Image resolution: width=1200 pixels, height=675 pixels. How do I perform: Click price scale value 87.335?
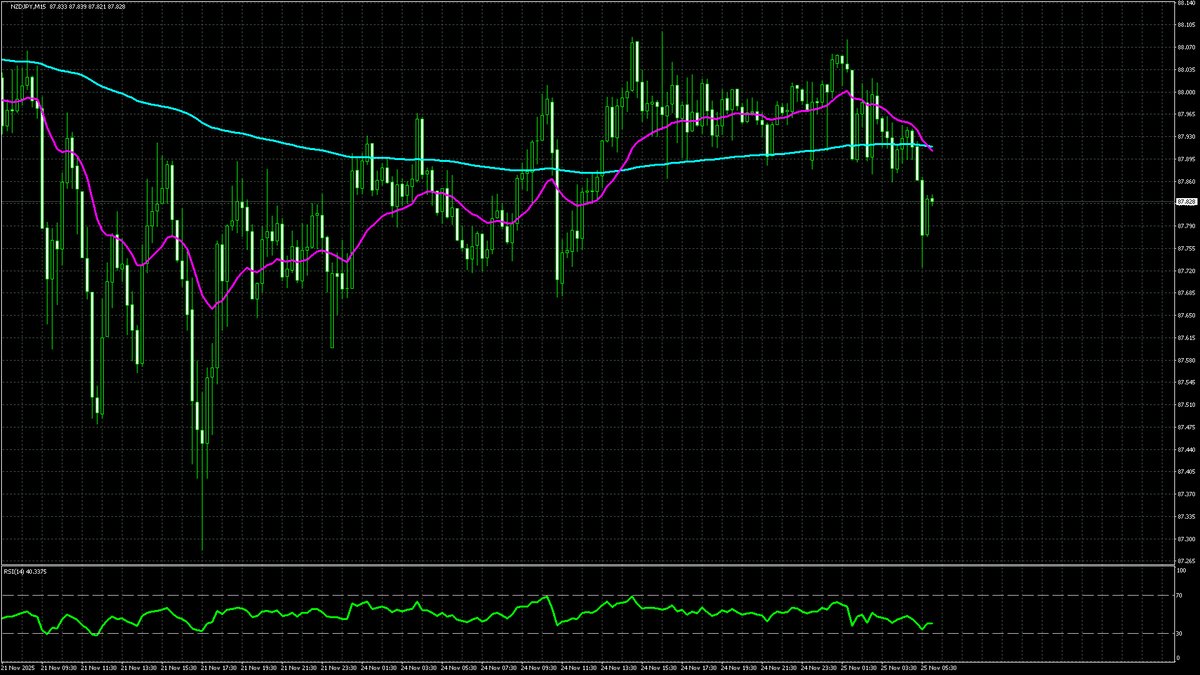[1186, 516]
